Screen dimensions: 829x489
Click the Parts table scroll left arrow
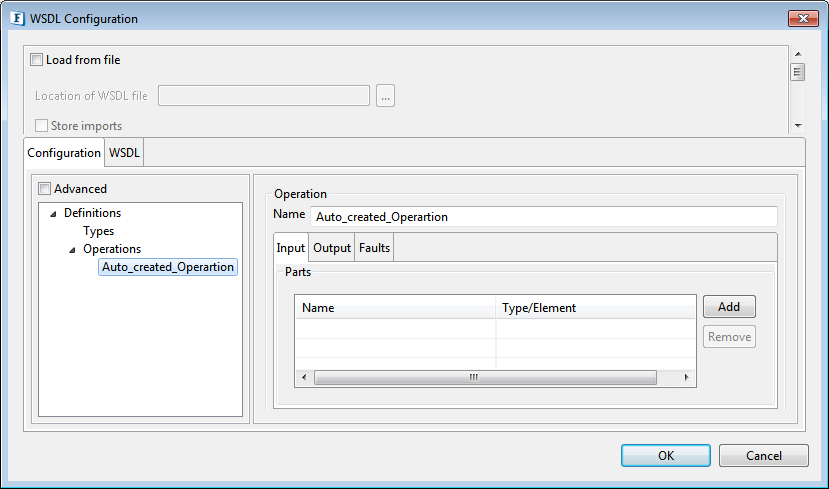[304, 377]
